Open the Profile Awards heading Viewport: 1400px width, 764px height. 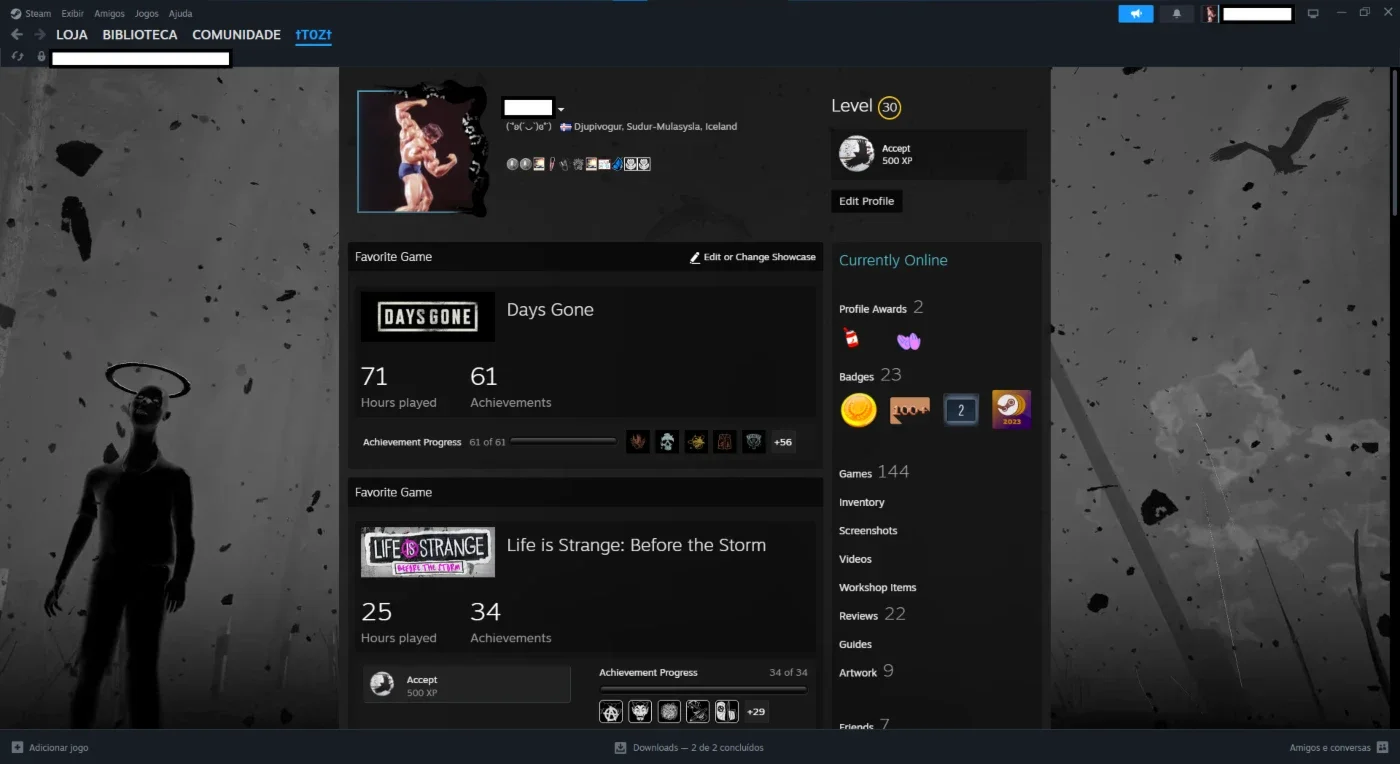click(873, 309)
